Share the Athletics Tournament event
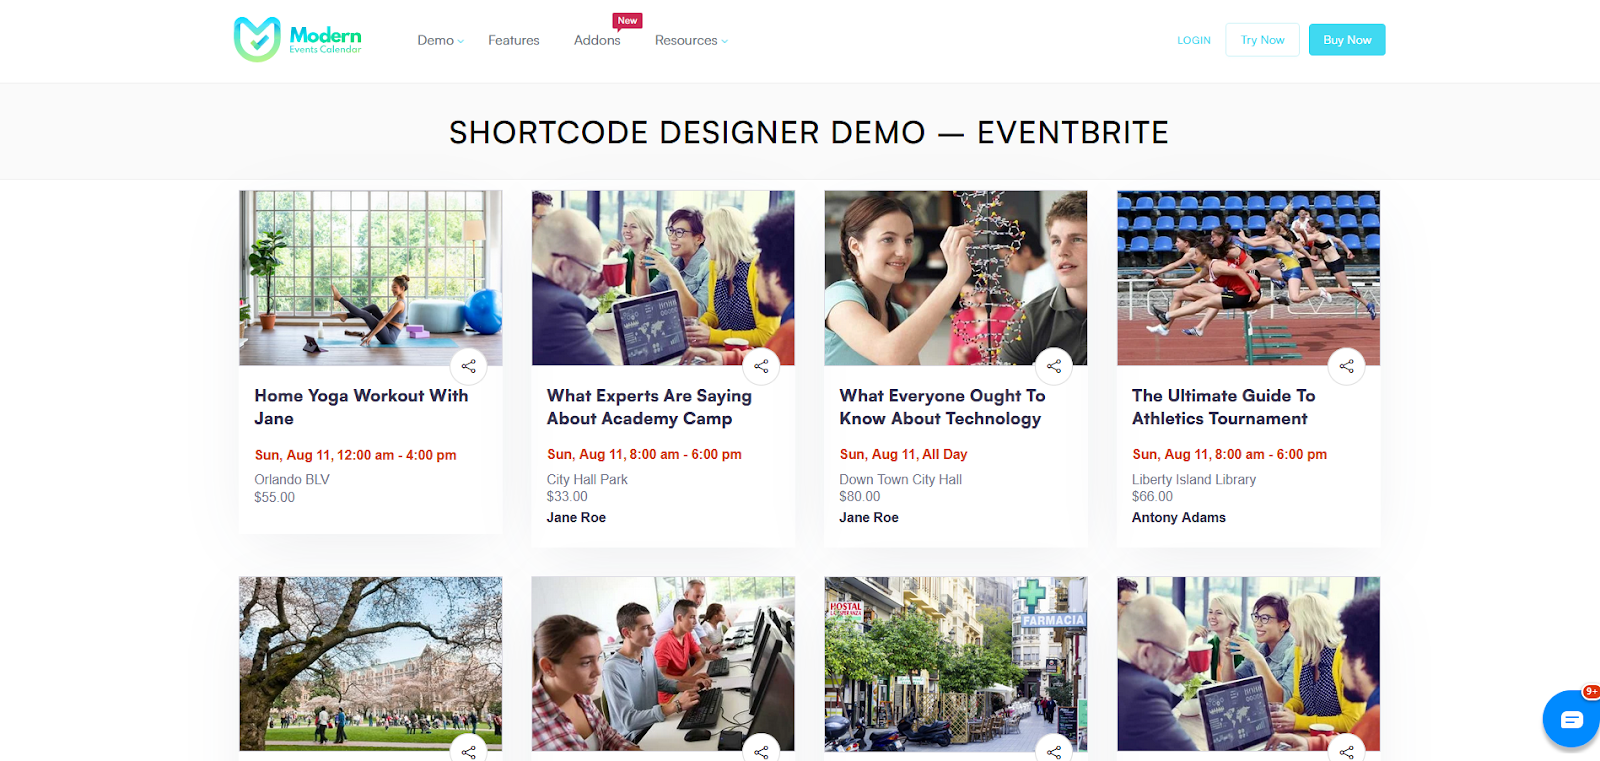Viewport: 1600px width, 761px height. coord(1347,366)
